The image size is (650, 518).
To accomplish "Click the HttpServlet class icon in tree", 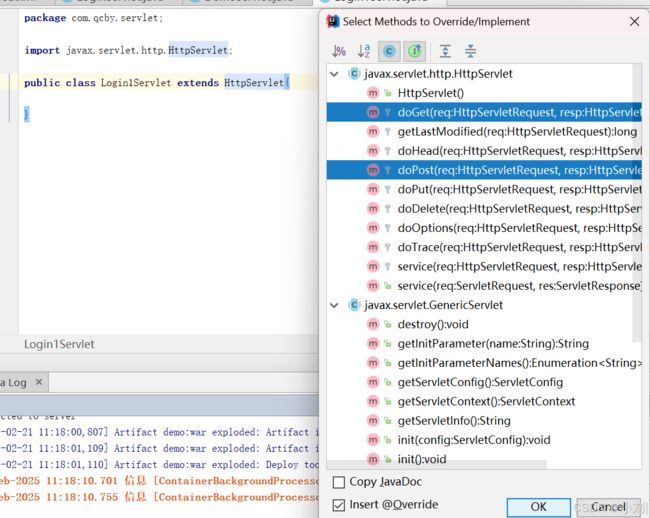I will [x=354, y=74].
